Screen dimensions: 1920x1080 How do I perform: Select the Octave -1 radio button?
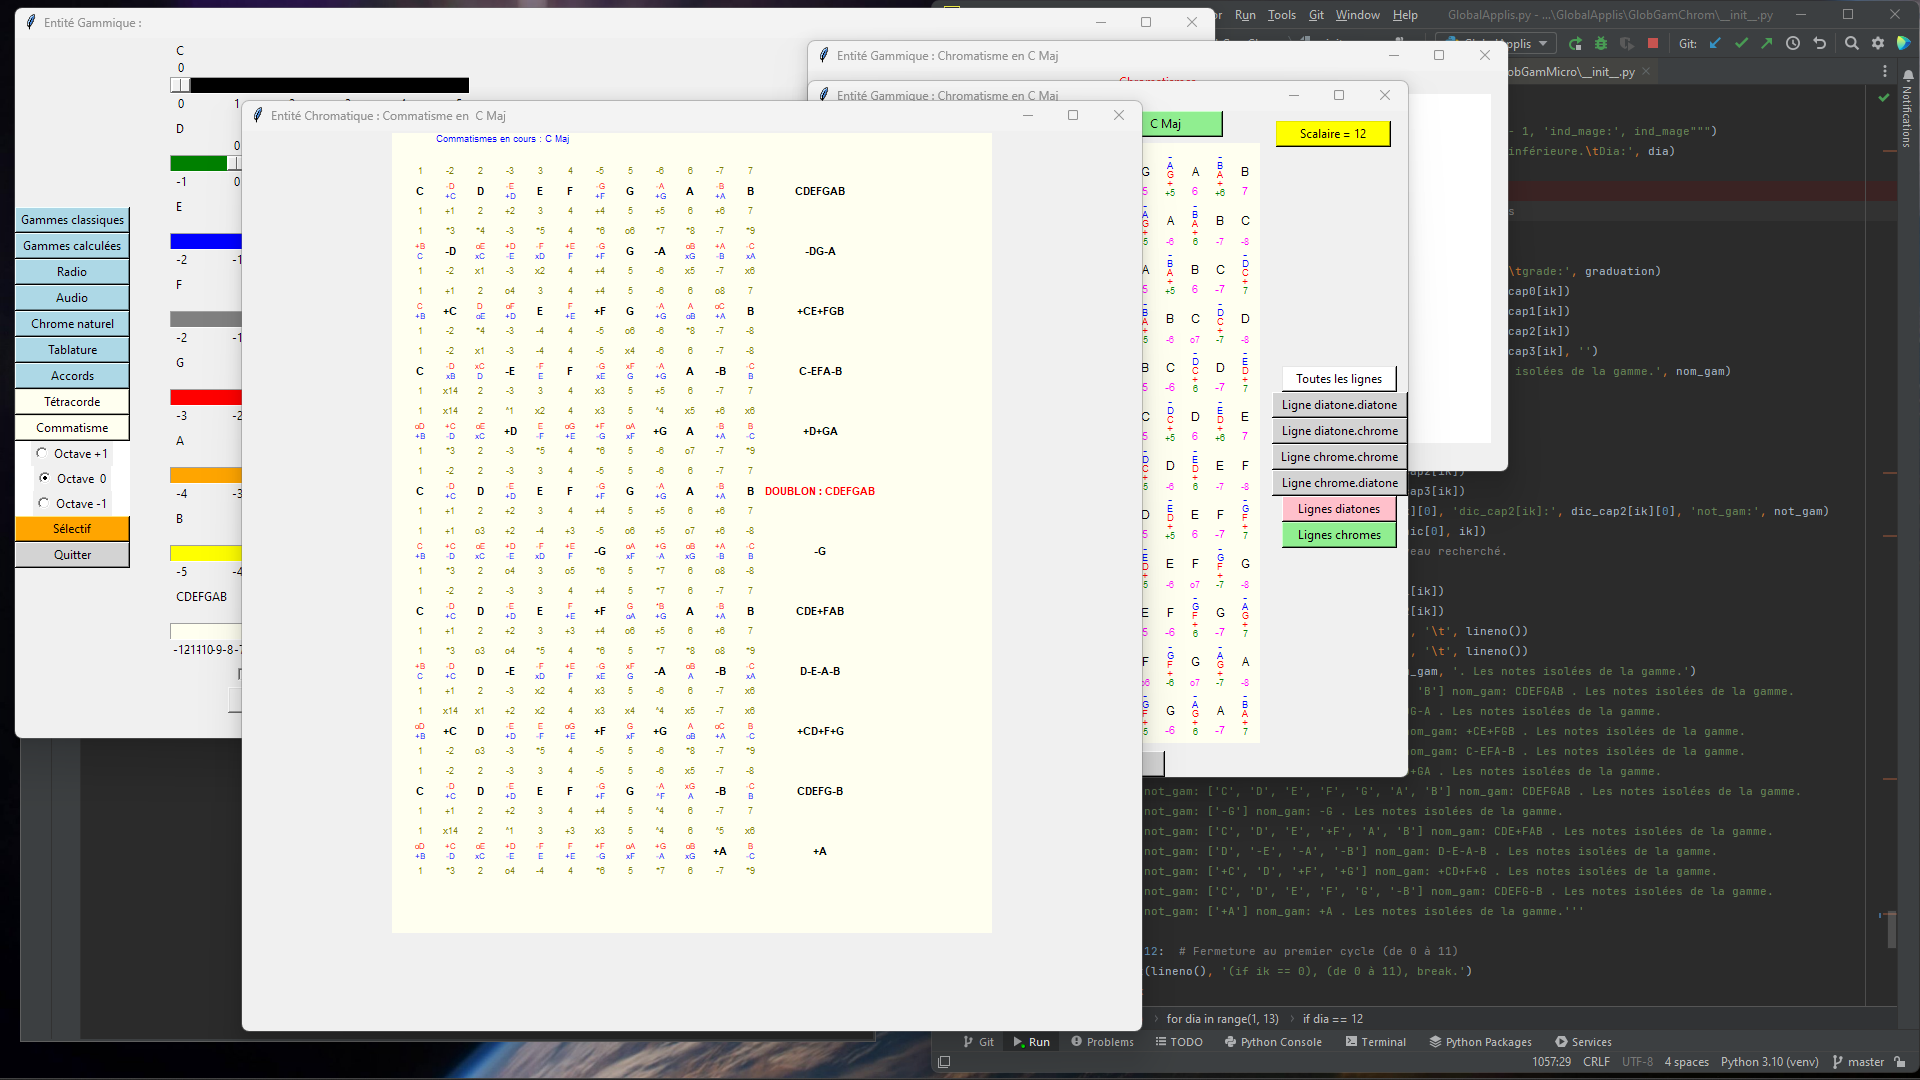tap(43, 503)
